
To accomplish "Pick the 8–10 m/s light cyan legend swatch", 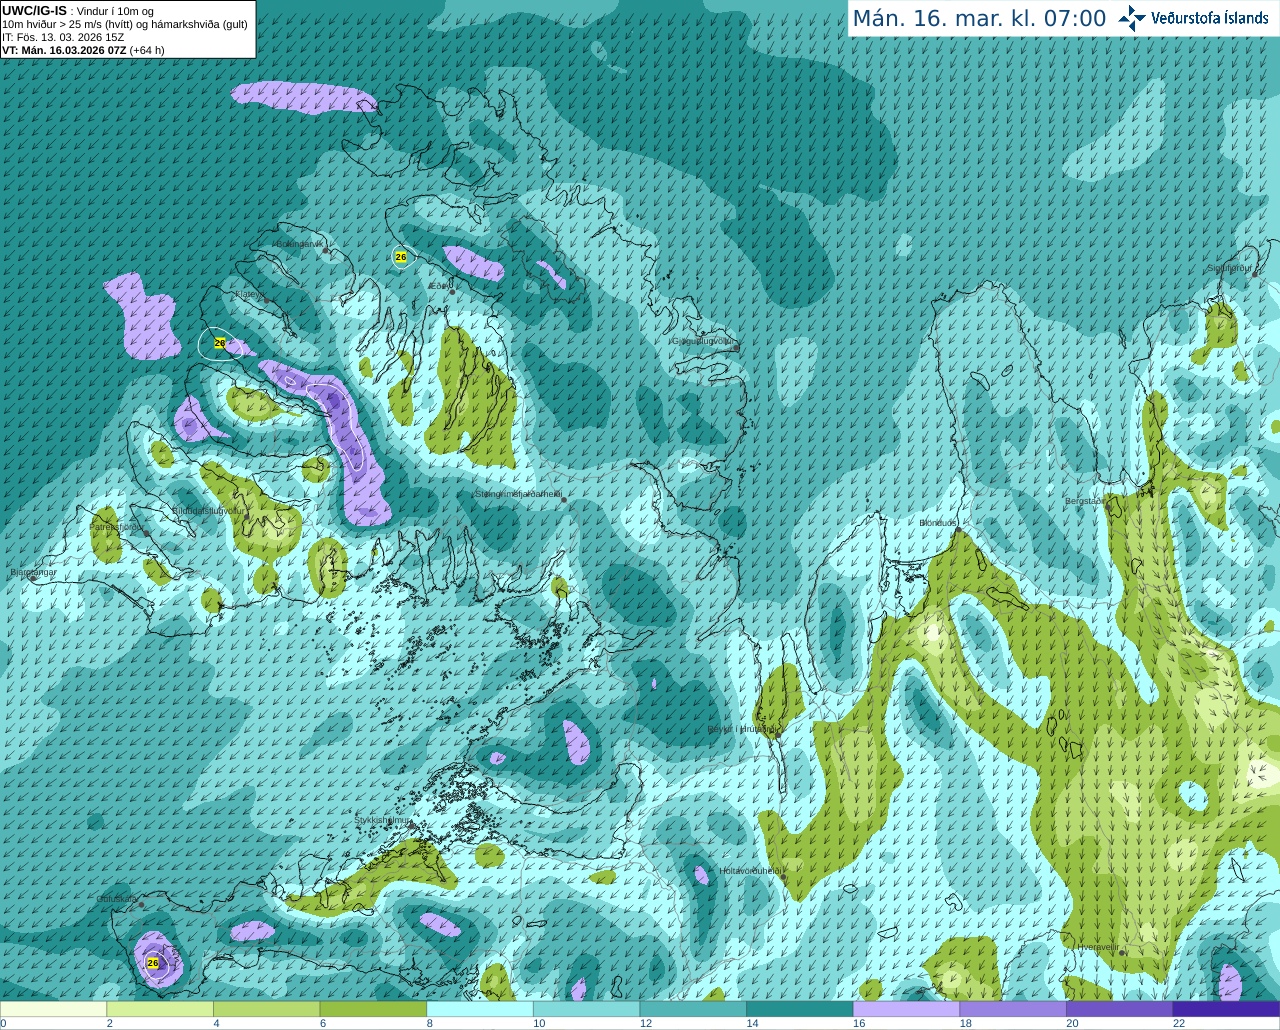I will (480, 1009).
